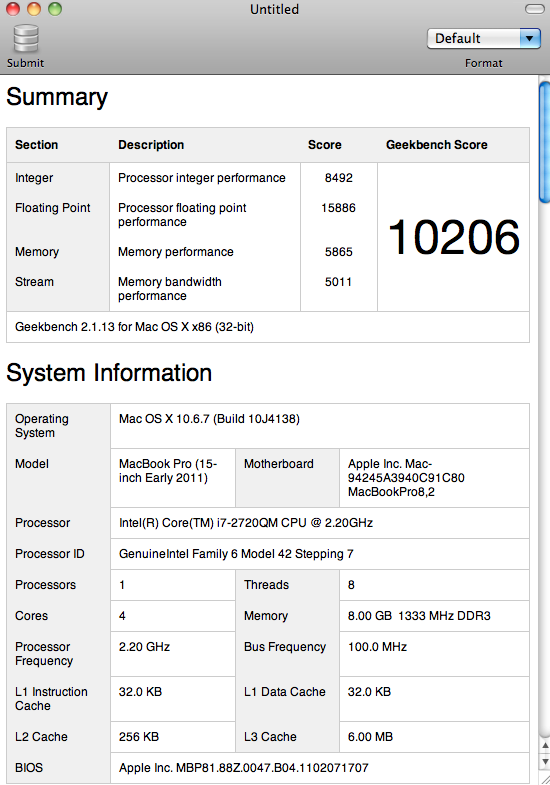
Task: Click the 2.20 GHz processor frequency value
Action: coord(144,647)
